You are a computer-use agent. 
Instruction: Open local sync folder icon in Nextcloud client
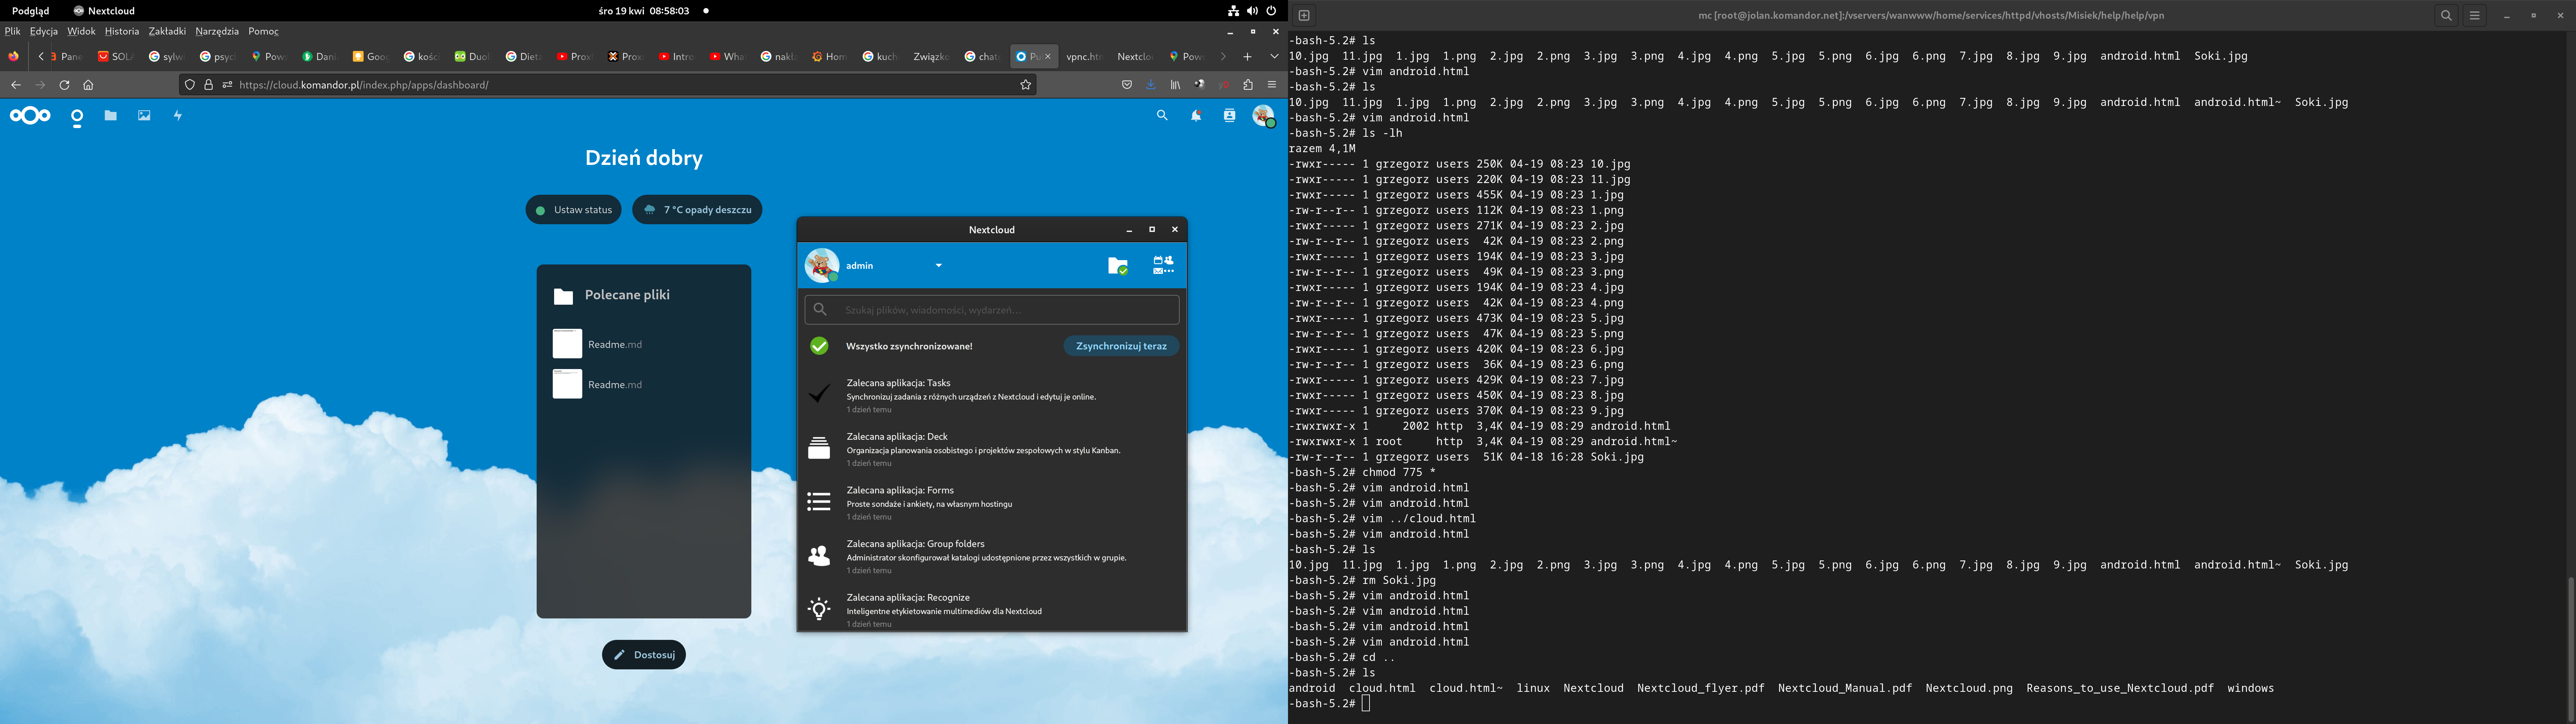tap(1118, 266)
